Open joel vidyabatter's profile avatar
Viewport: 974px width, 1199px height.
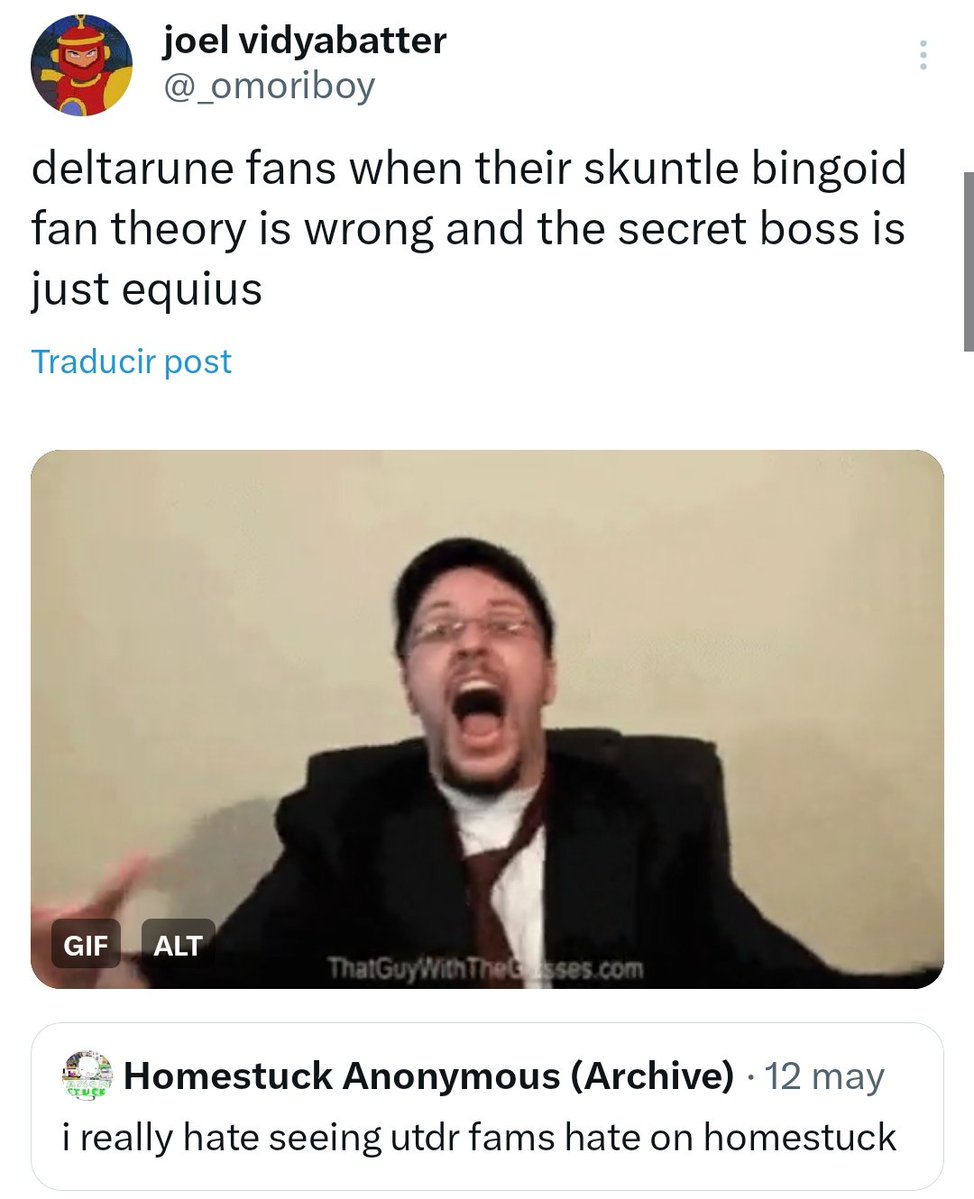(81, 65)
